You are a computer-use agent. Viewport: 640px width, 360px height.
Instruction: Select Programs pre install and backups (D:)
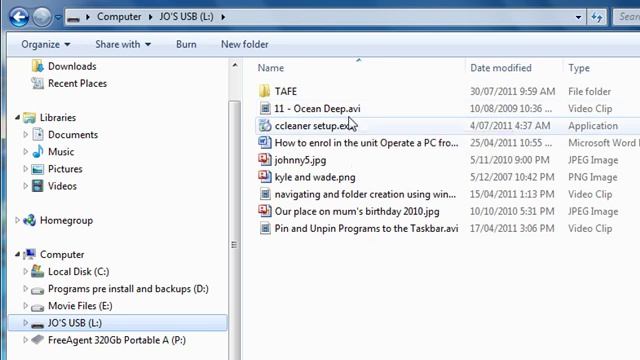128,289
